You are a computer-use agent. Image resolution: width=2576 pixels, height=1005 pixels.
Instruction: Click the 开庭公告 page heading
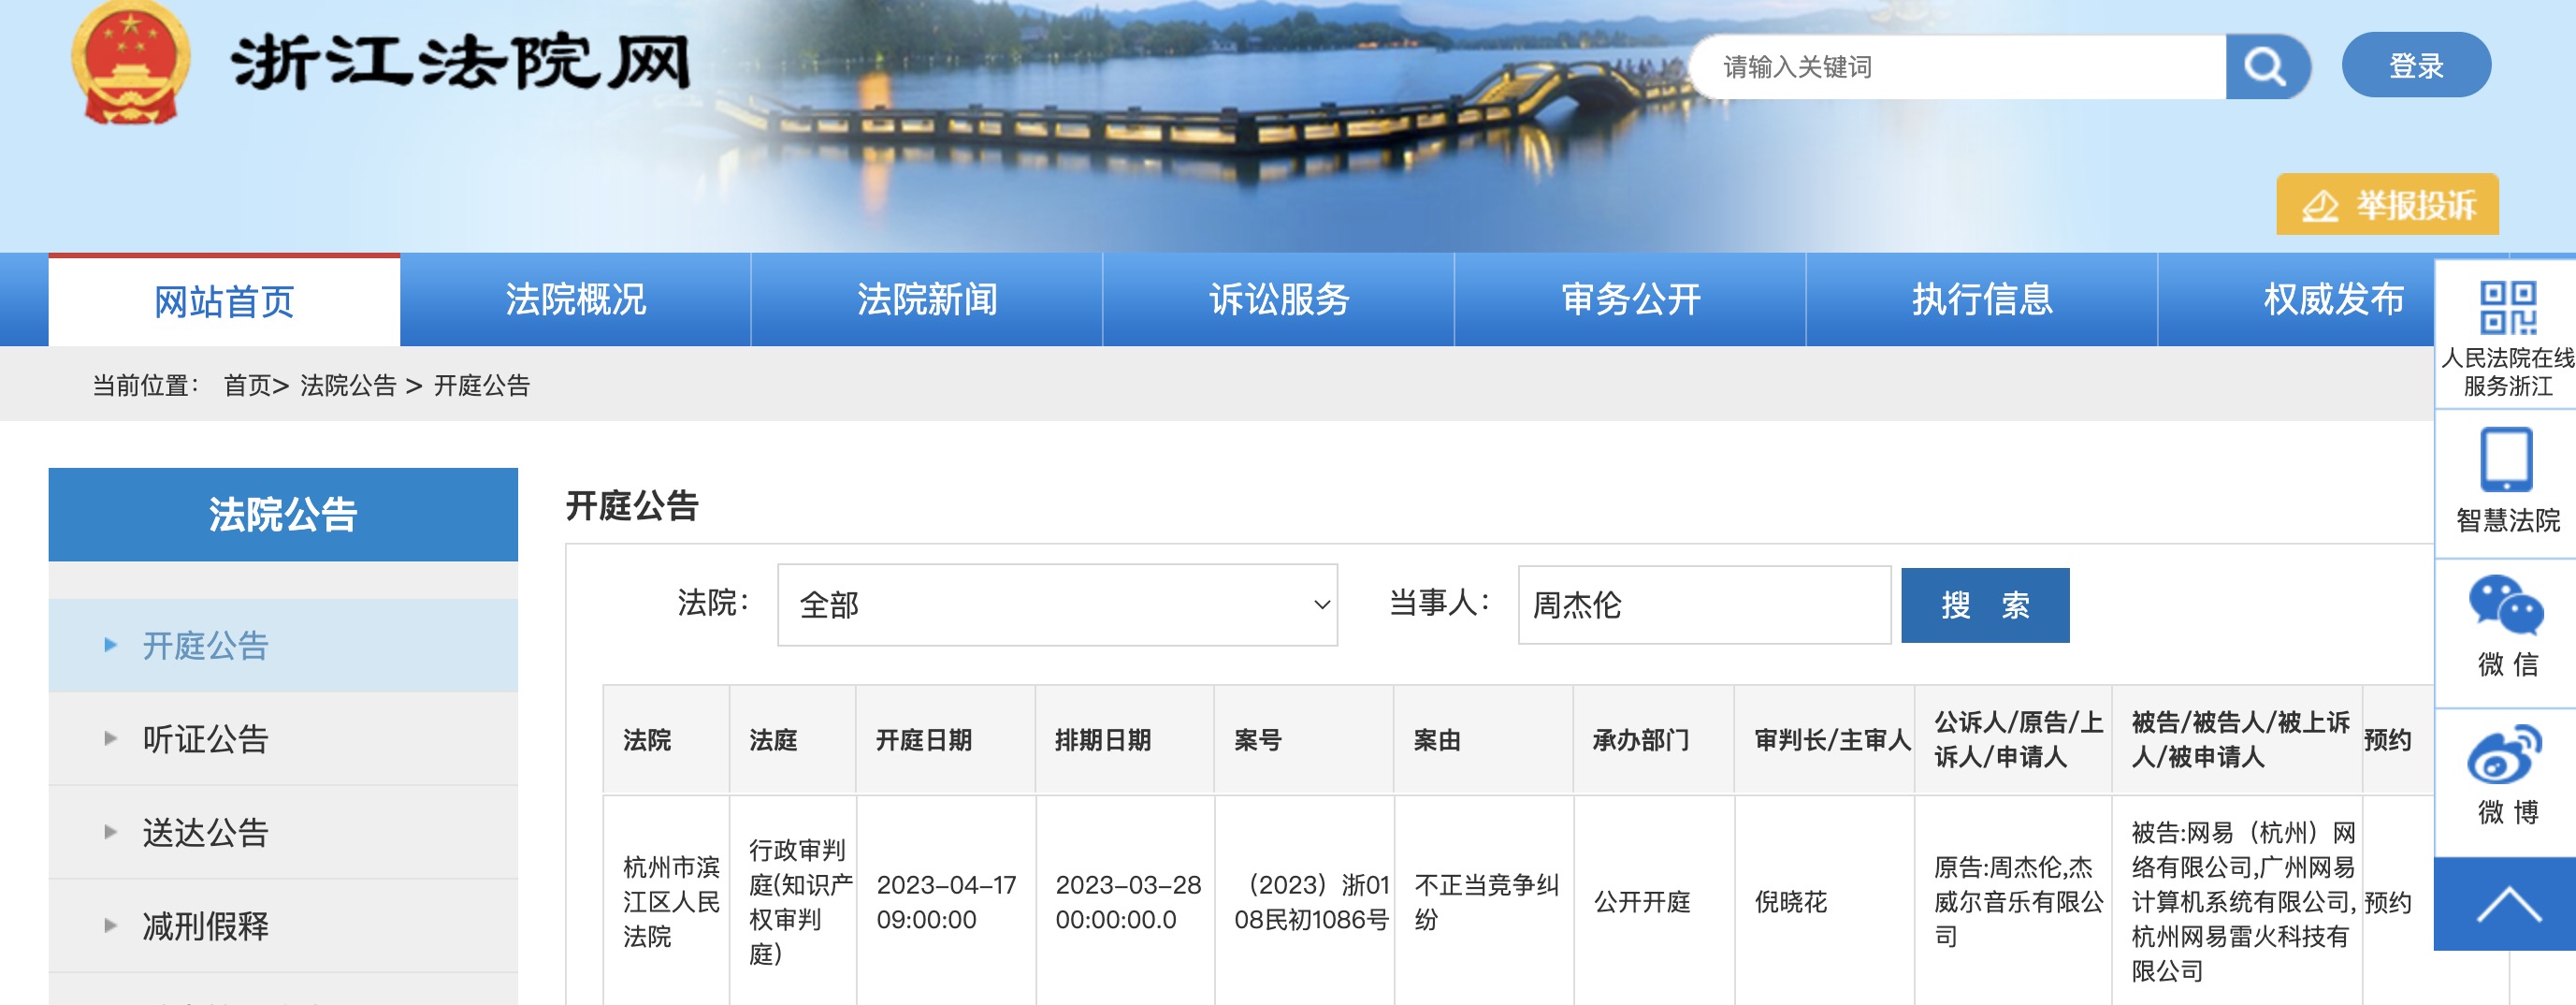pyautogui.click(x=632, y=506)
